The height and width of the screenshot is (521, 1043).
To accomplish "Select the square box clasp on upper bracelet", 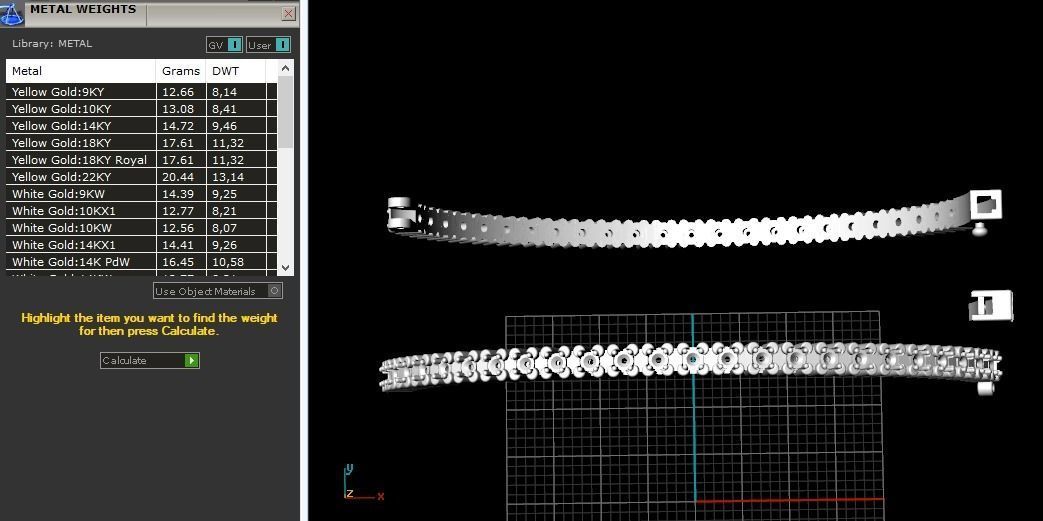I will tap(985, 205).
